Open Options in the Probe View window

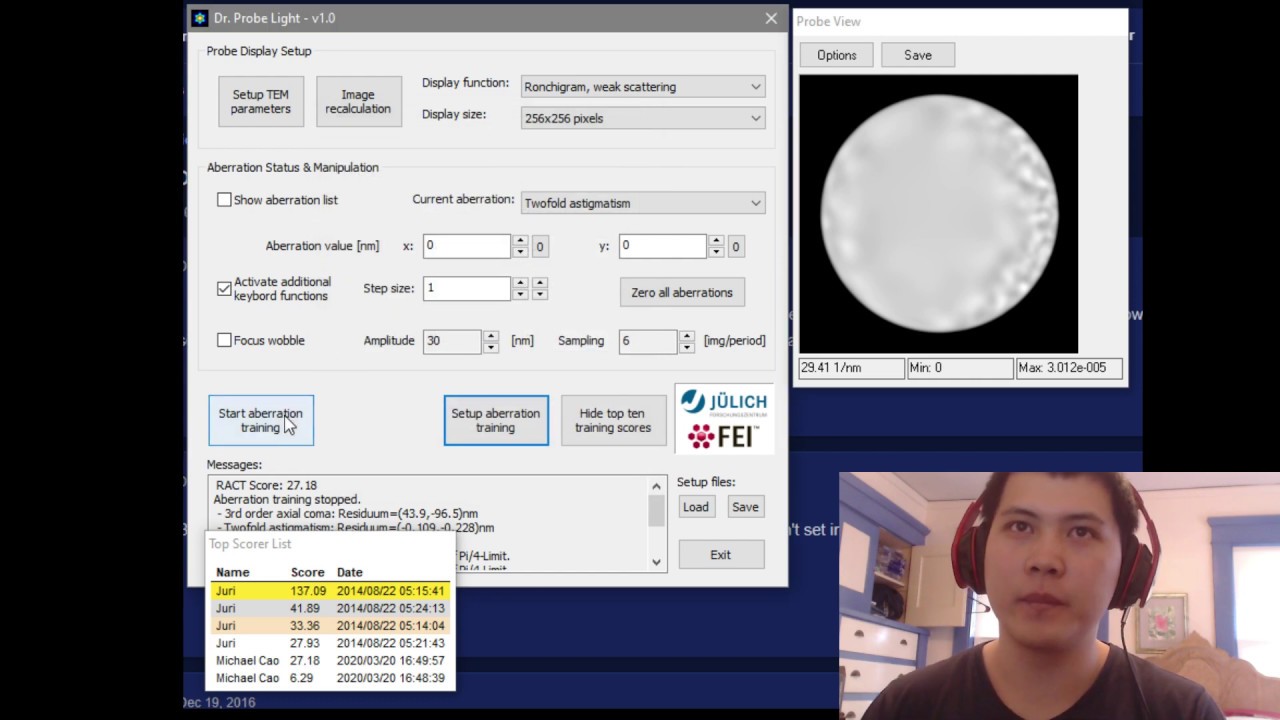click(x=837, y=55)
